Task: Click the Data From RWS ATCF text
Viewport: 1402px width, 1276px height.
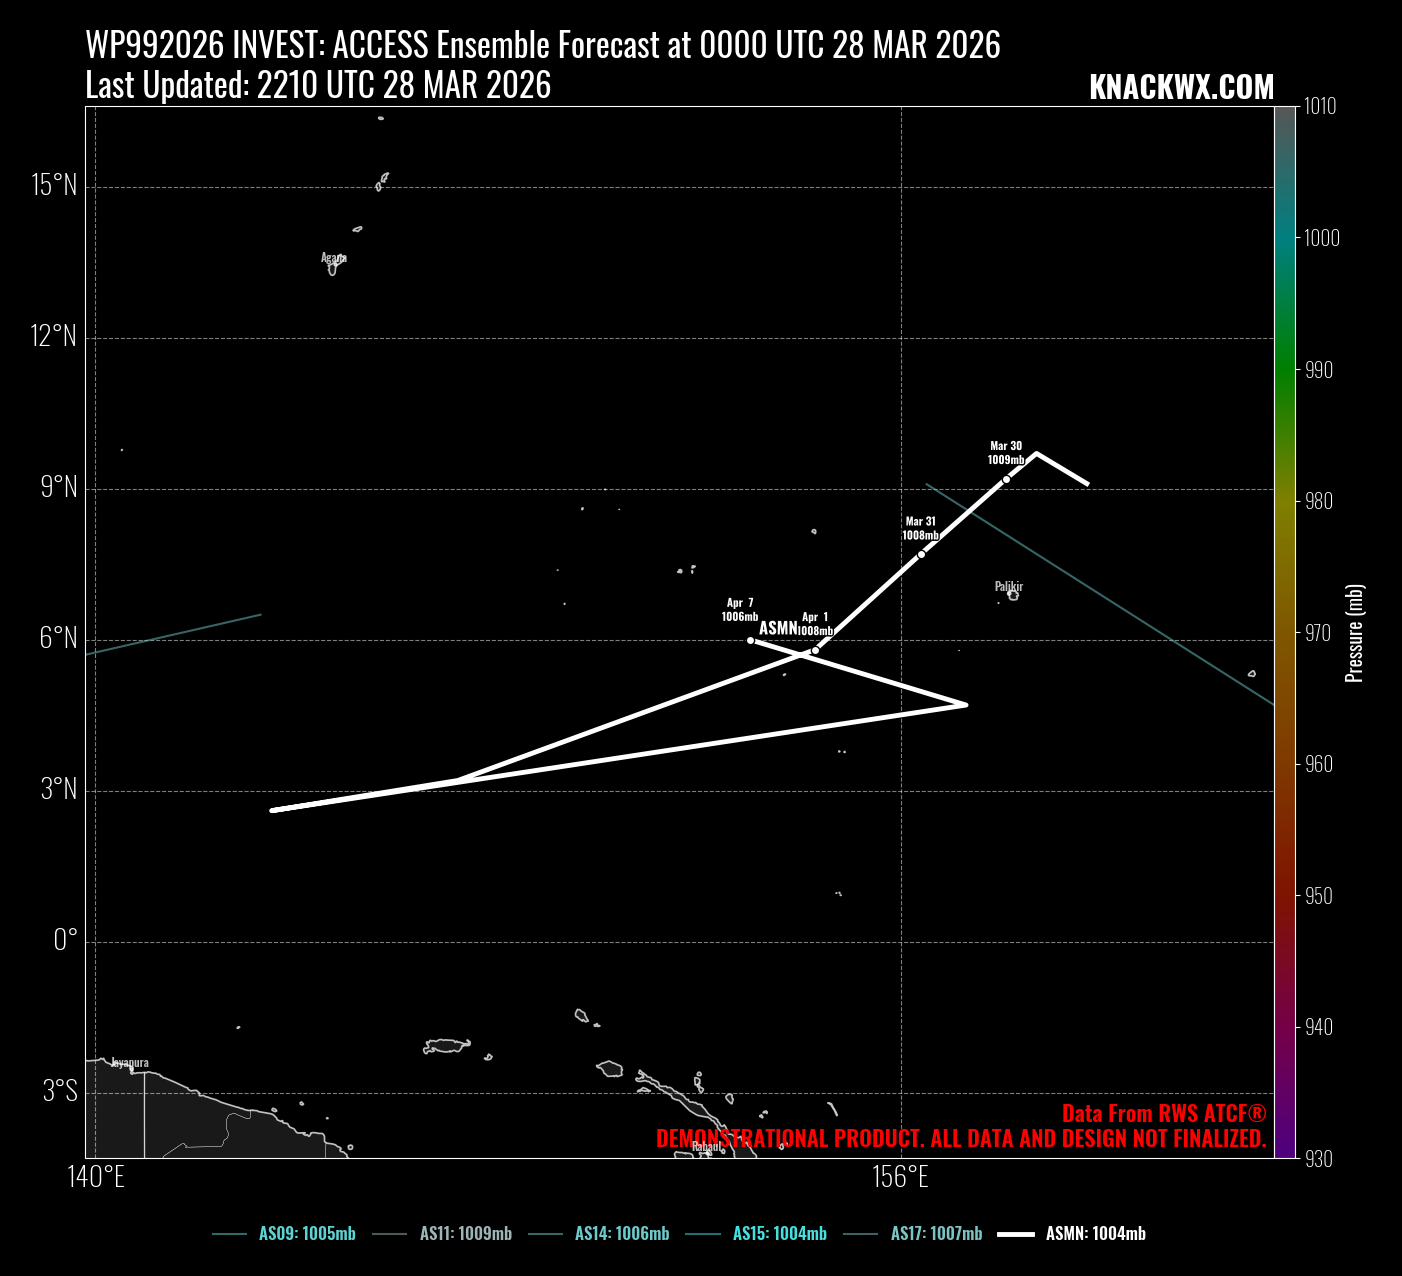Action: (x=1163, y=1114)
